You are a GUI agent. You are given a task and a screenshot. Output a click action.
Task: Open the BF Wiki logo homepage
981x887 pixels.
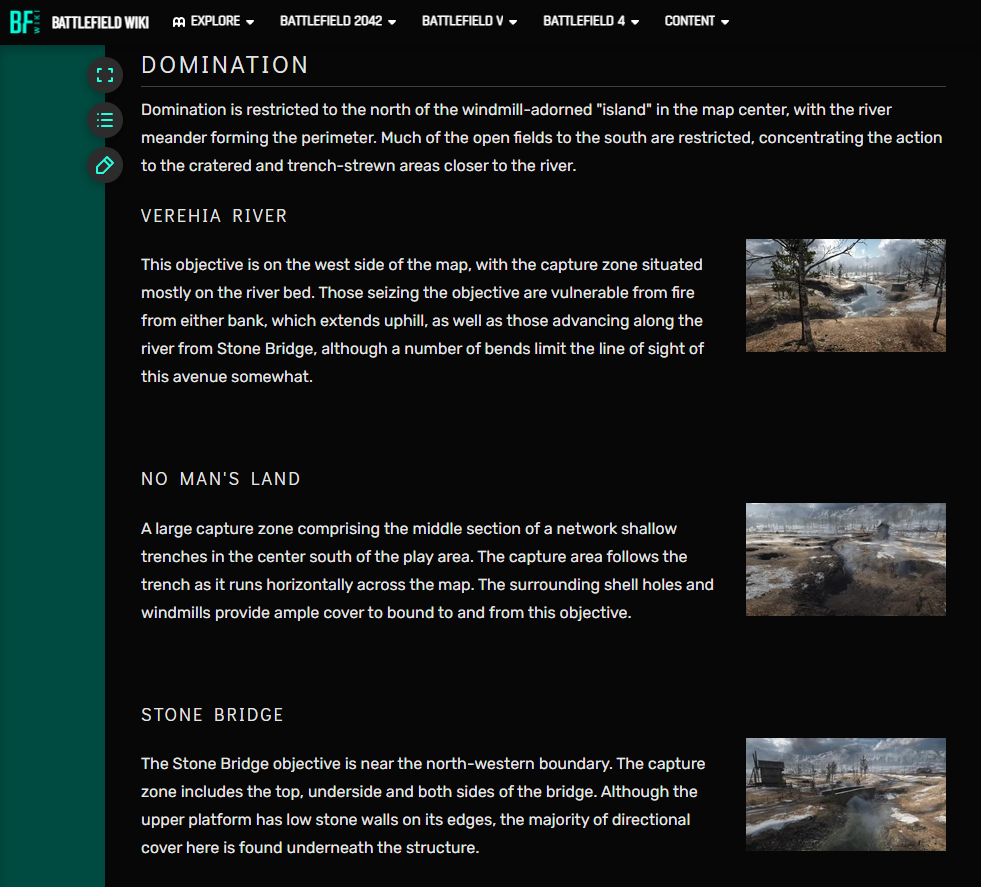[x=25, y=22]
